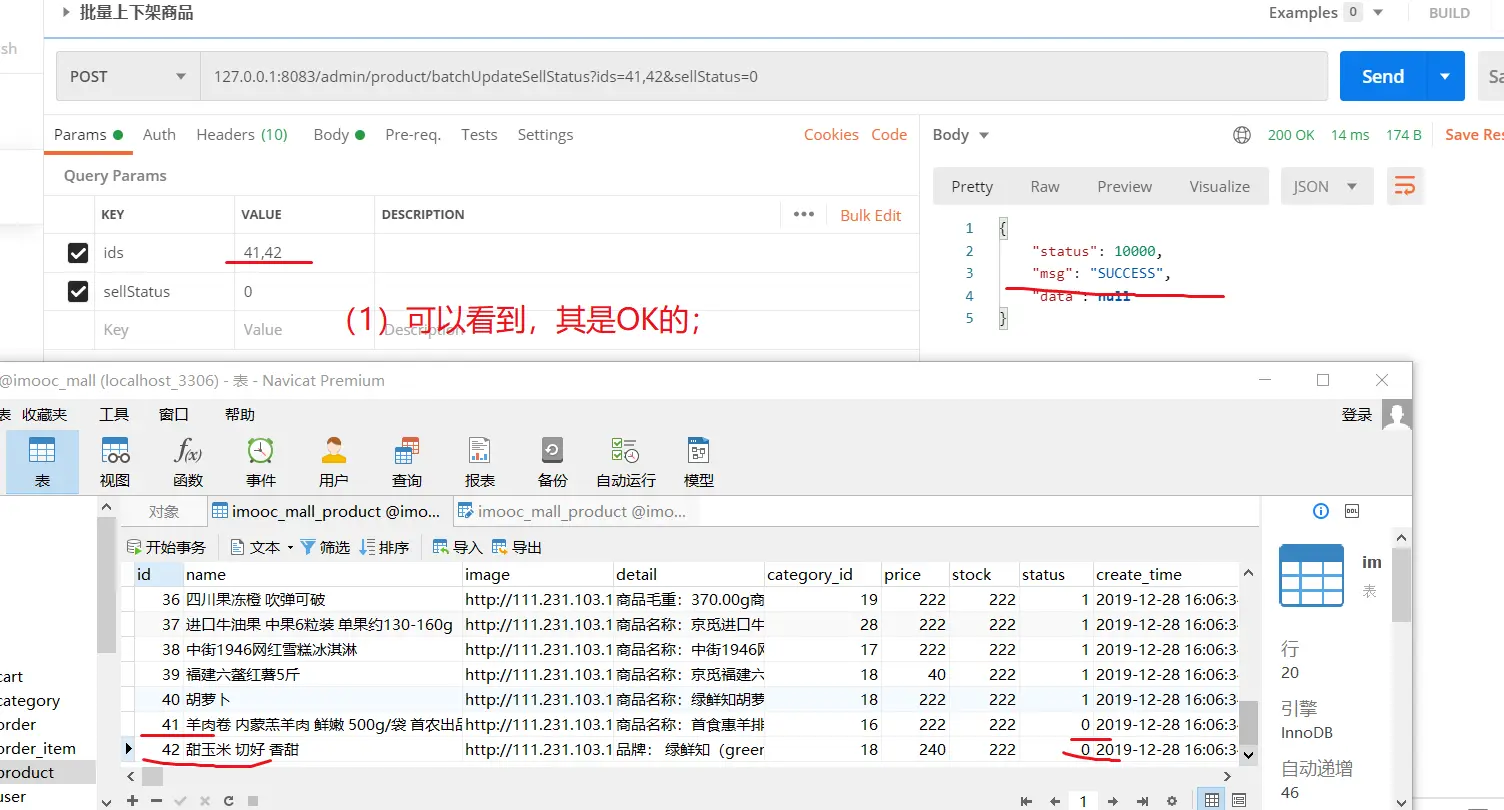Open the 函数 (Function) section
The width and height of the screenshot is (1504, 810).
188,460
